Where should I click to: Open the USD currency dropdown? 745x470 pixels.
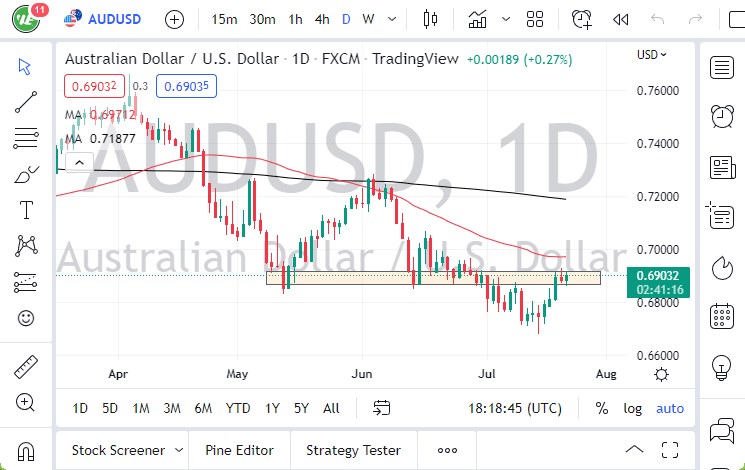(x=652, y=55)
